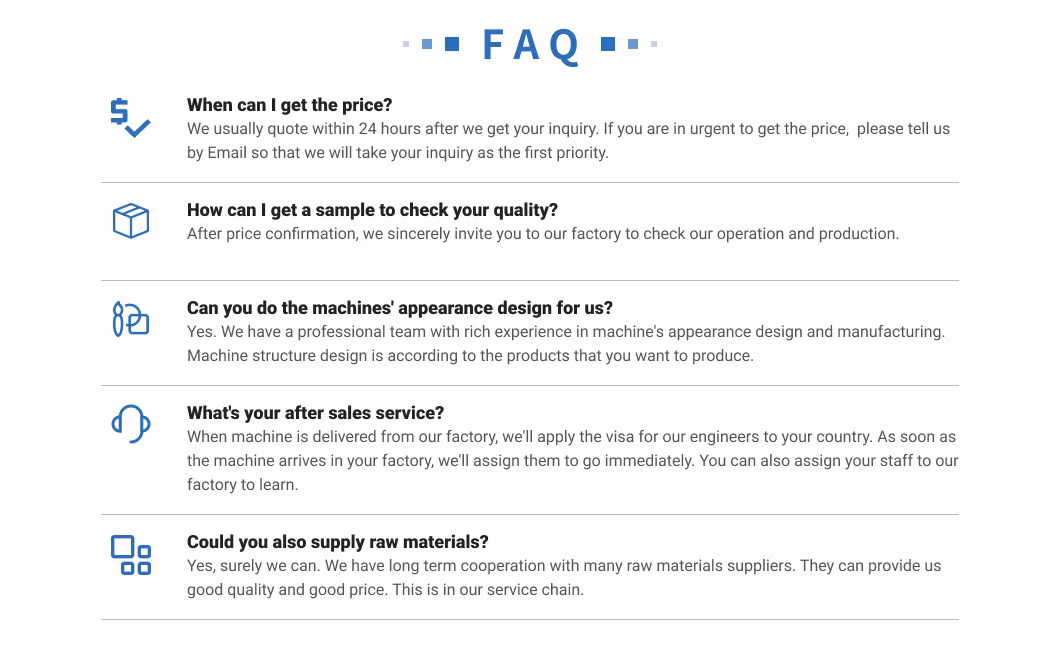Click the FAQ heading title
1060x650 pixels.
click(x=530, y=45)
